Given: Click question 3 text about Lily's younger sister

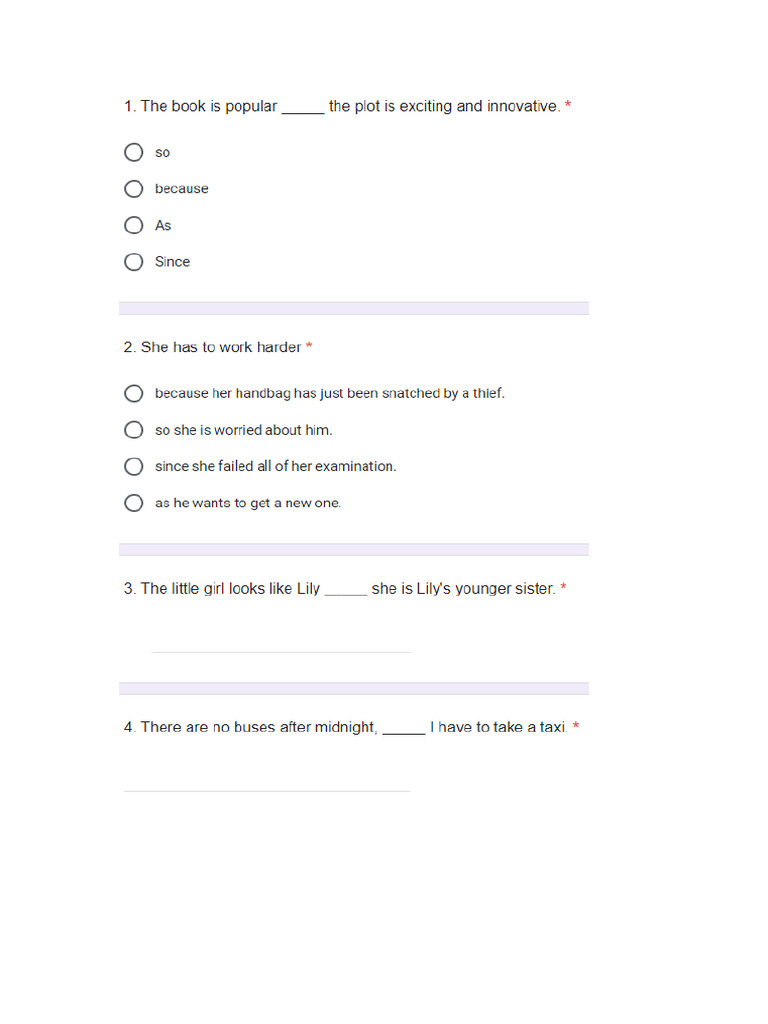Looking at the screenshot, I should [x=339, y=589].
